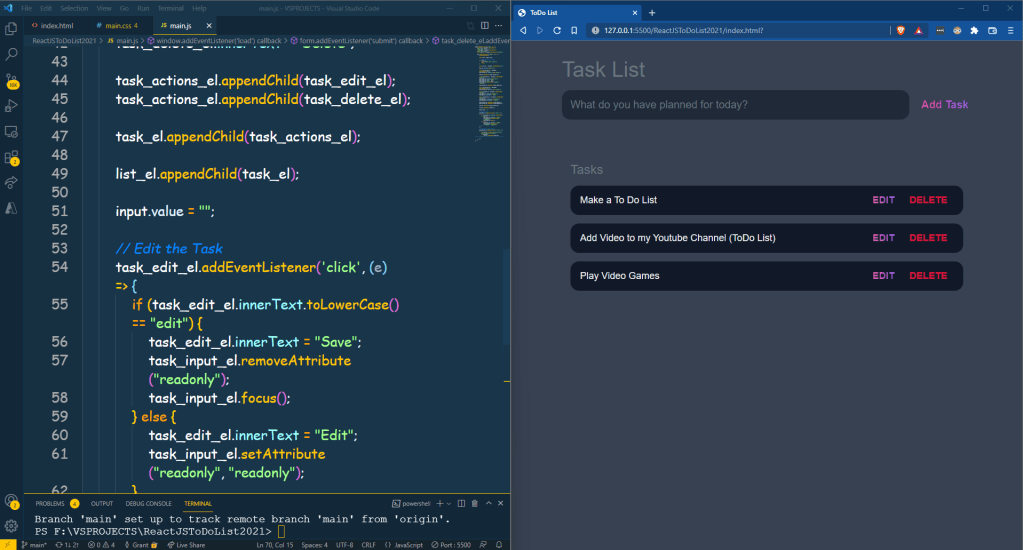Screen dimensions: 1023x550
Task: Open the Extensions view in sidebar
Action: [12, 157]
